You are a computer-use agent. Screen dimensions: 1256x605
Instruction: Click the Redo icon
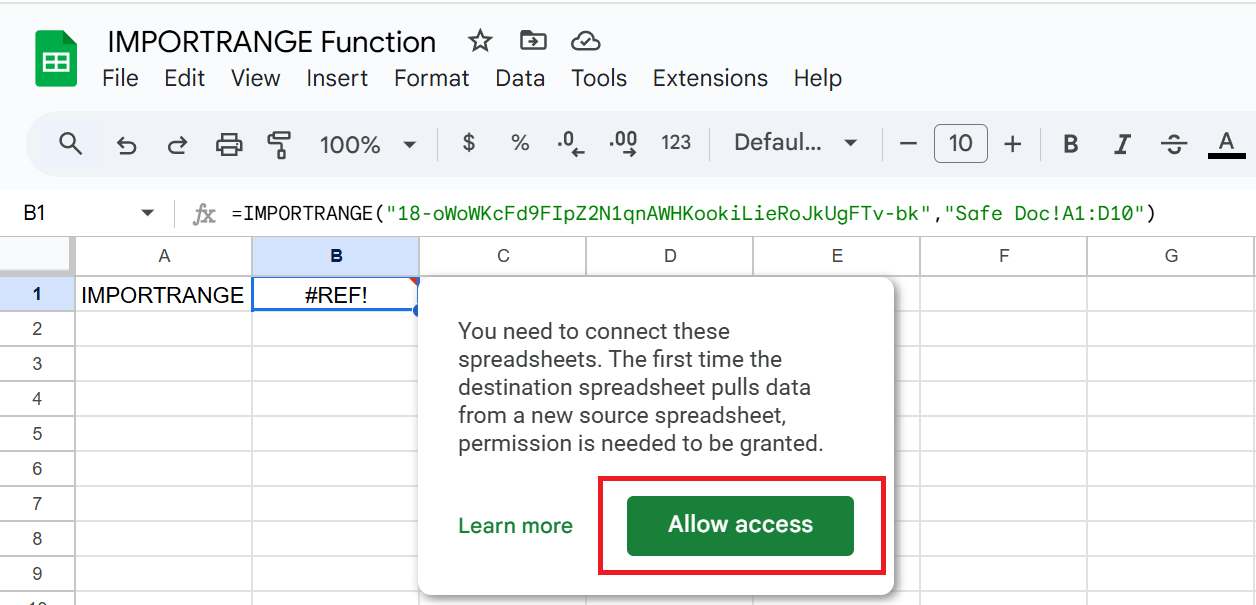point(177,143)
